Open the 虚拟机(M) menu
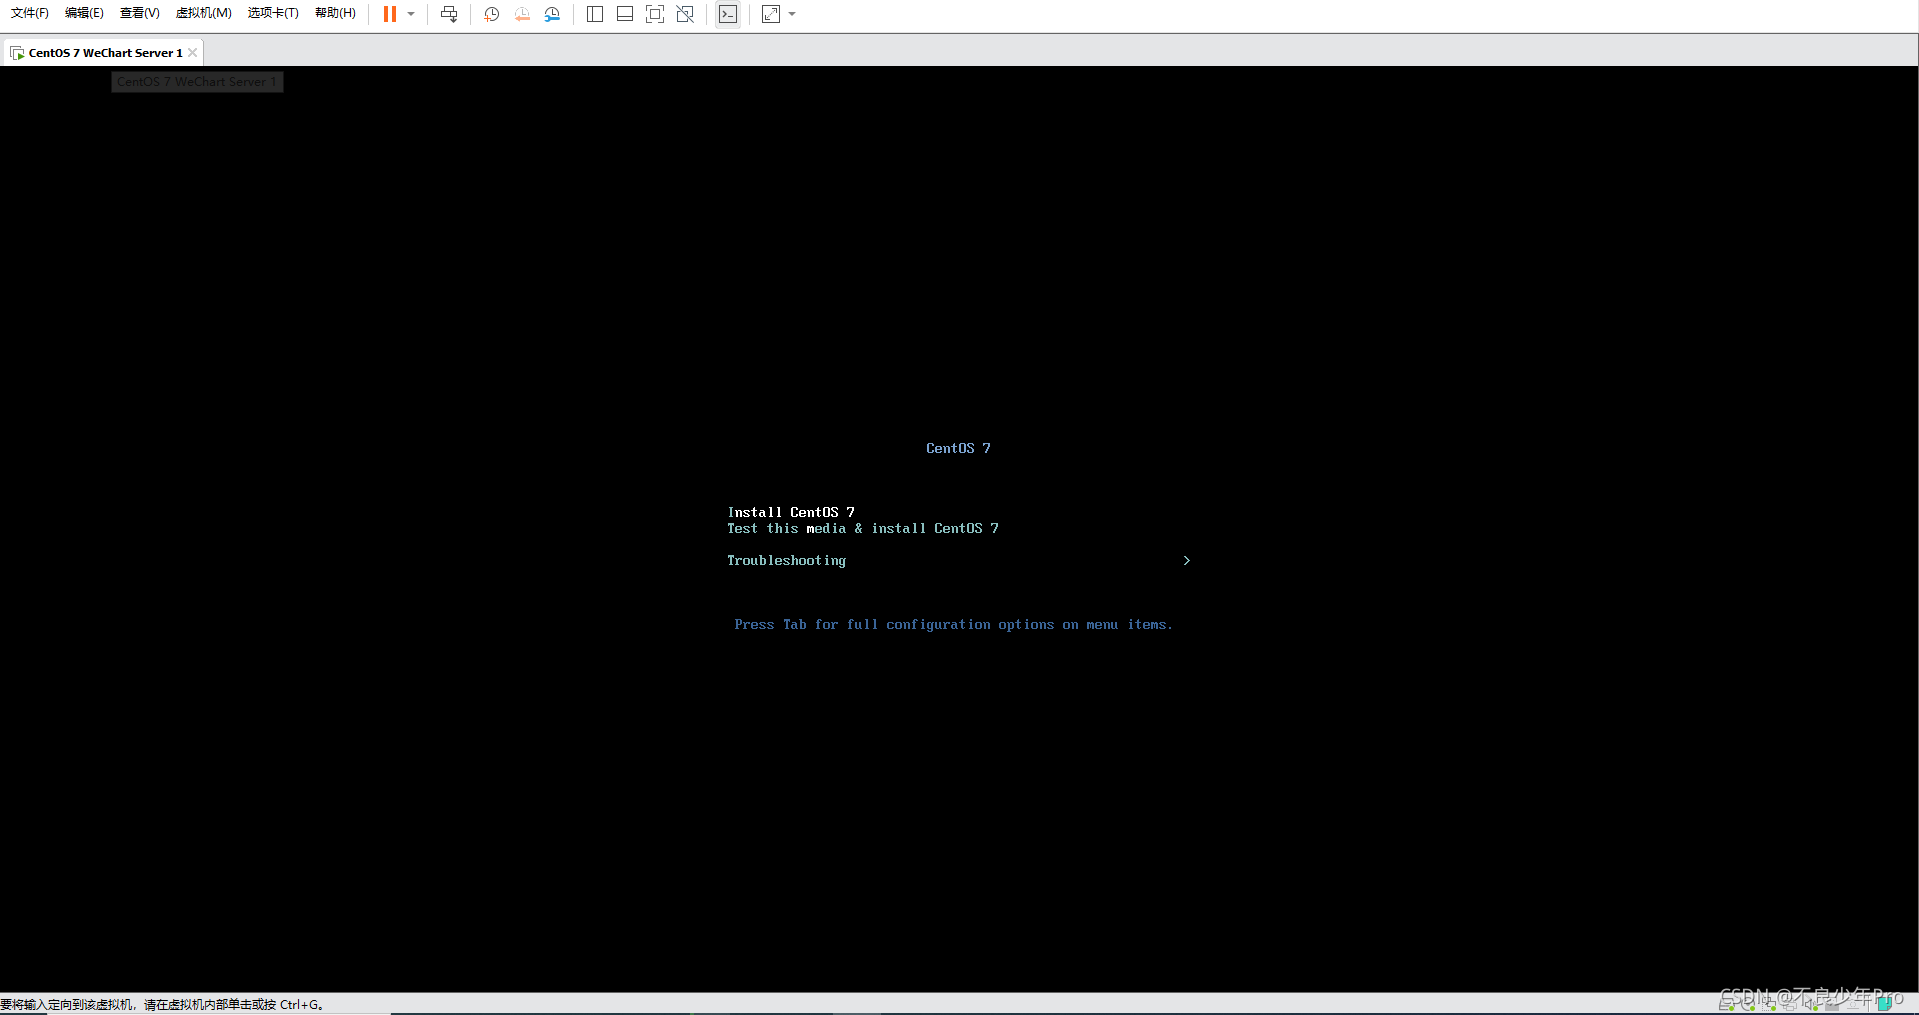 [x=203, y=13]
